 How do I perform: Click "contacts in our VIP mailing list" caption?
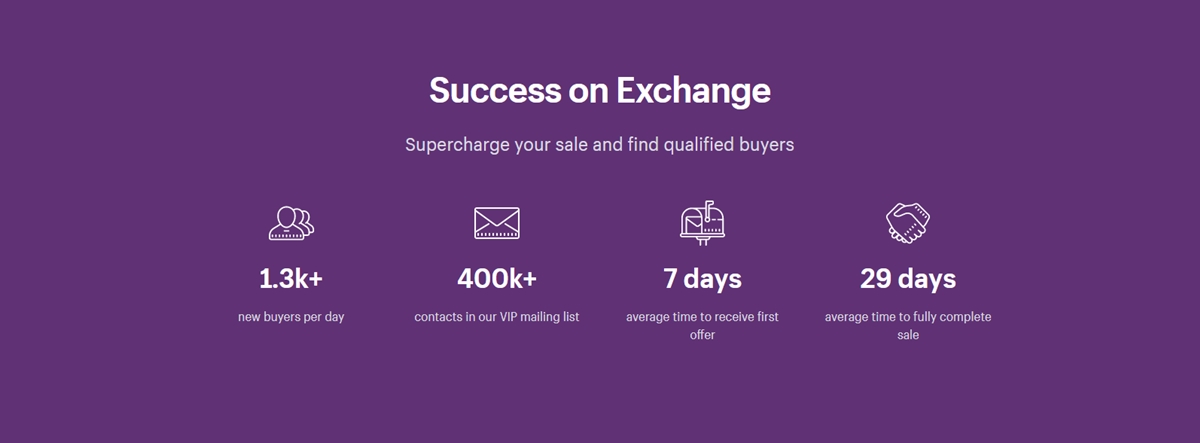pos(497,317)
